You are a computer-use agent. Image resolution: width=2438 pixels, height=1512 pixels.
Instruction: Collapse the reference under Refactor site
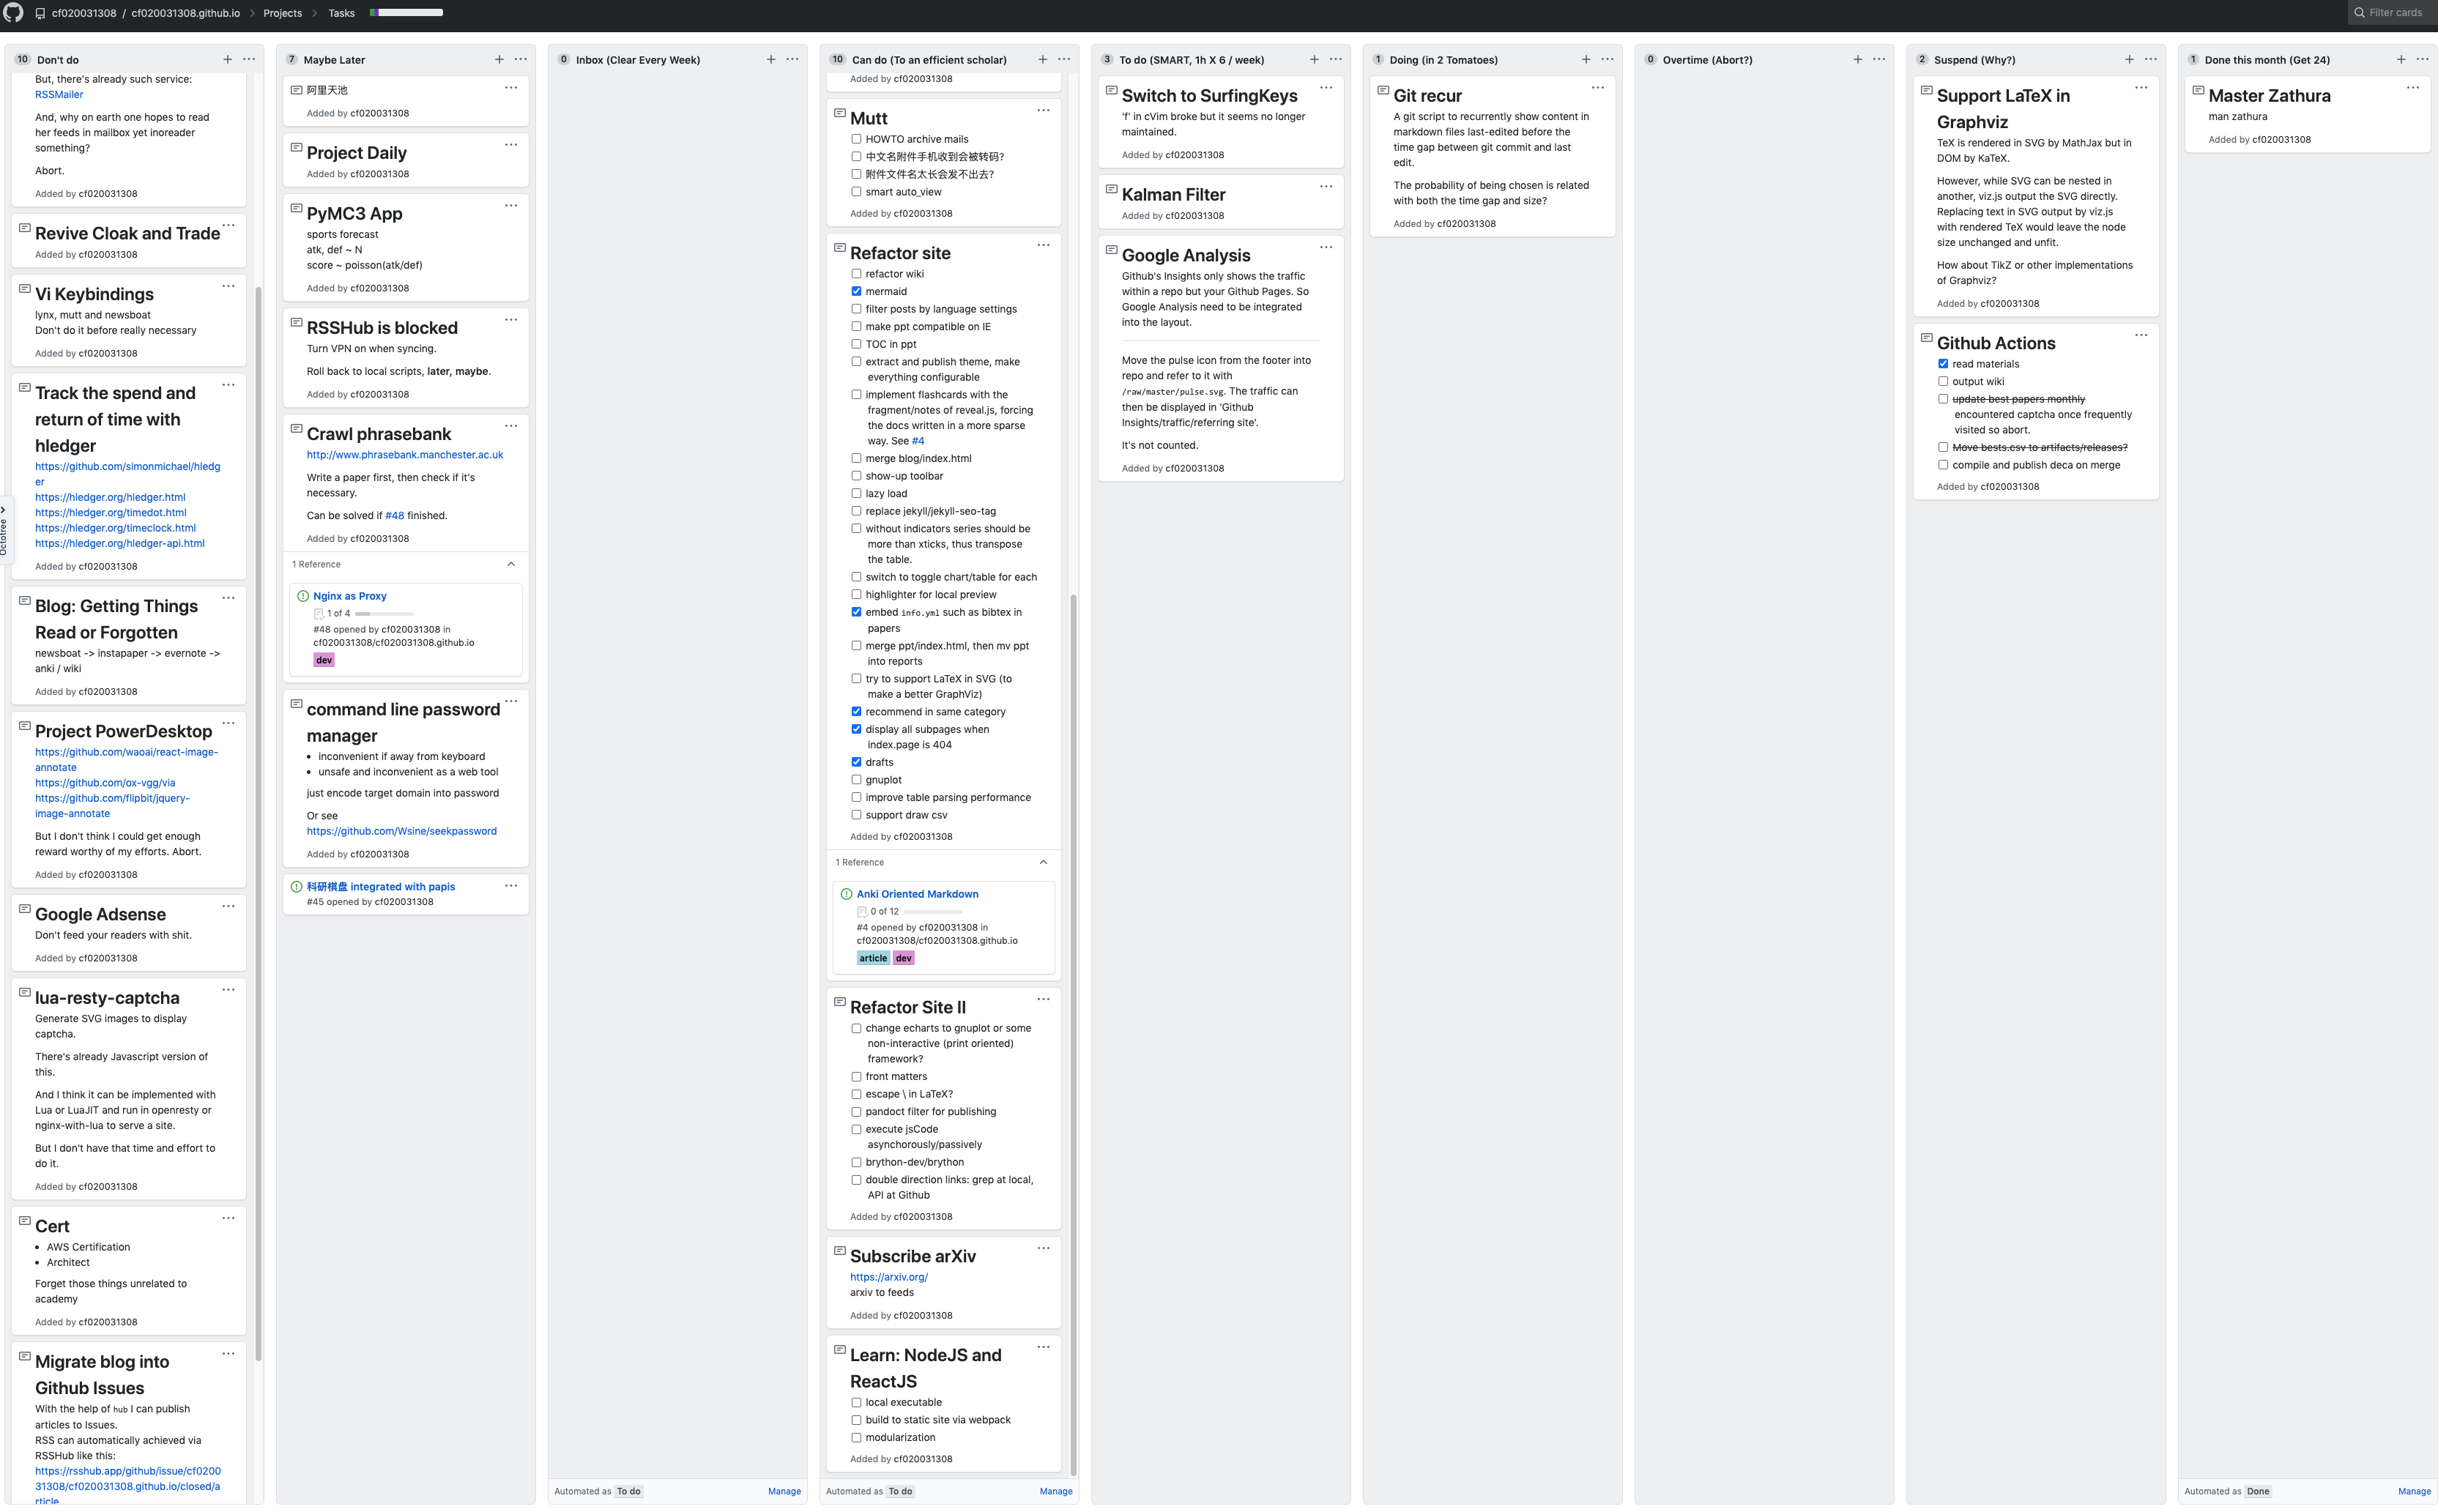click(x=1043, y=863)
